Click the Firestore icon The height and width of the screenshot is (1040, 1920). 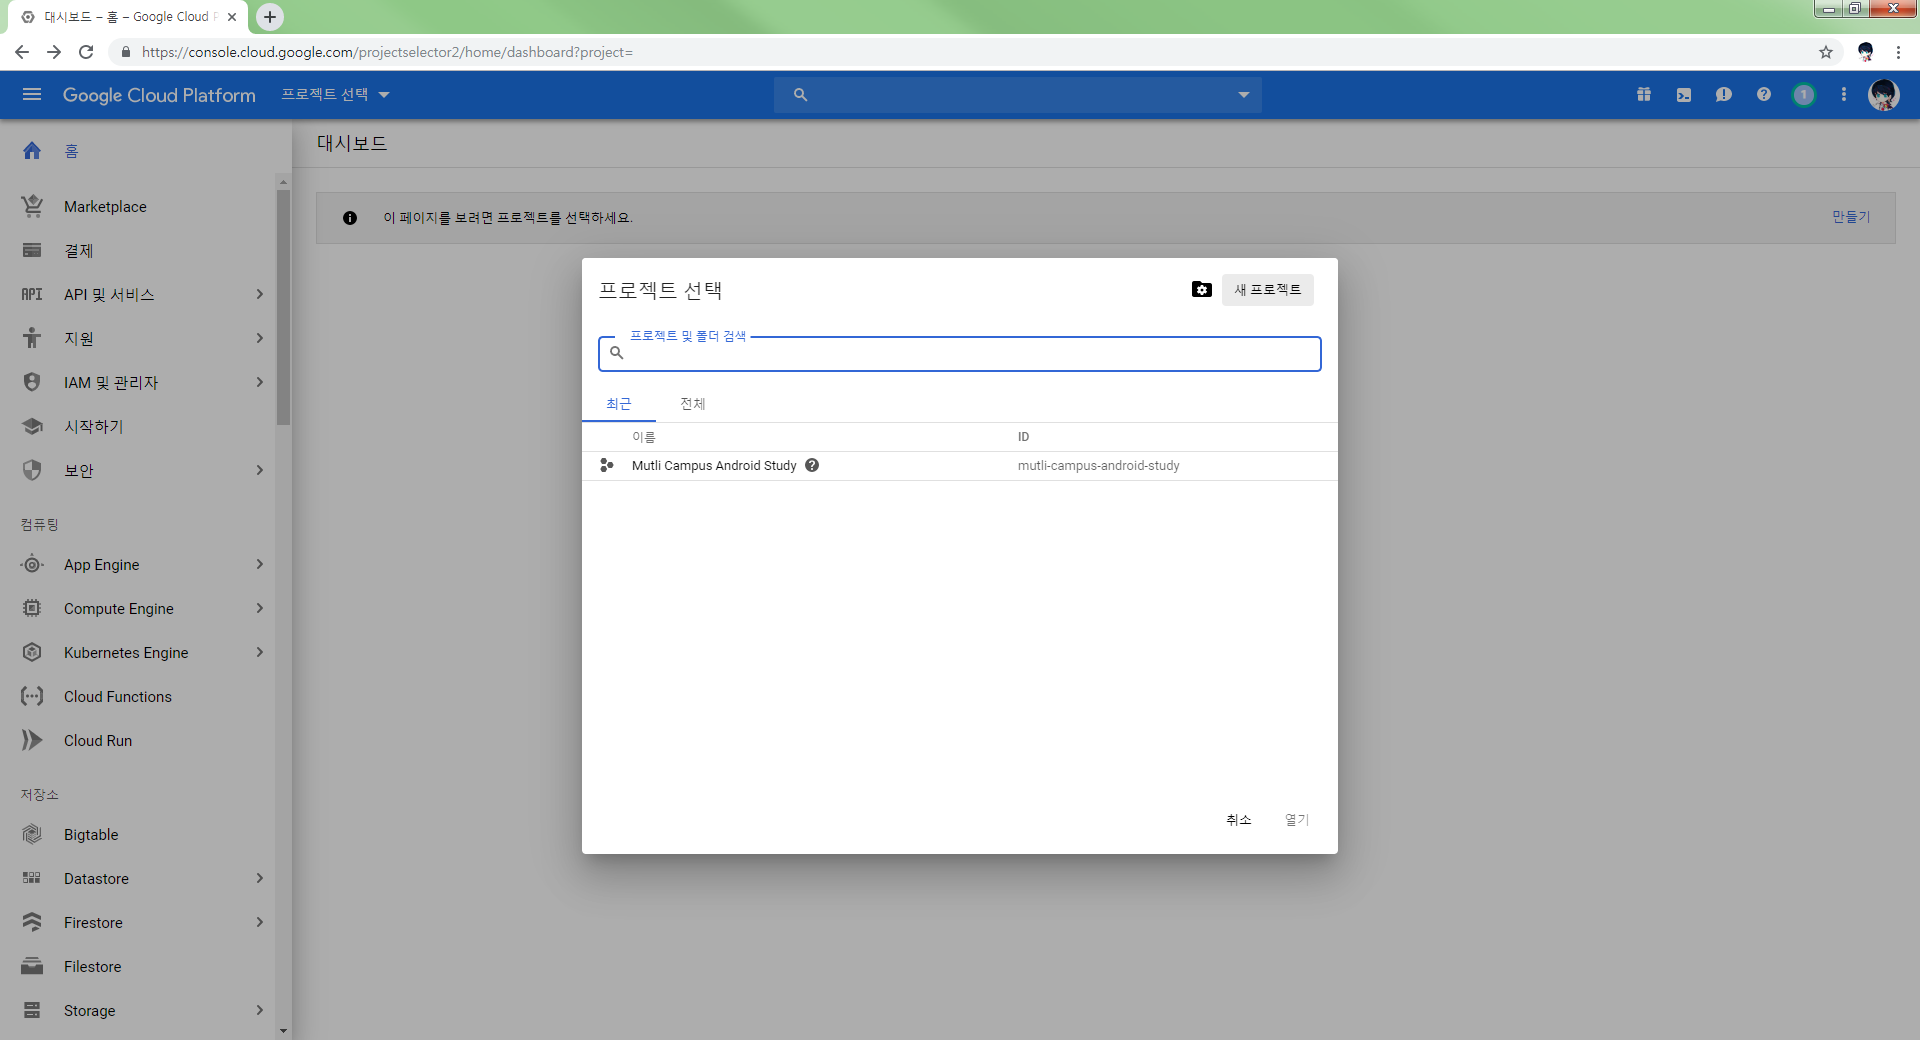[x=32, y=922]
